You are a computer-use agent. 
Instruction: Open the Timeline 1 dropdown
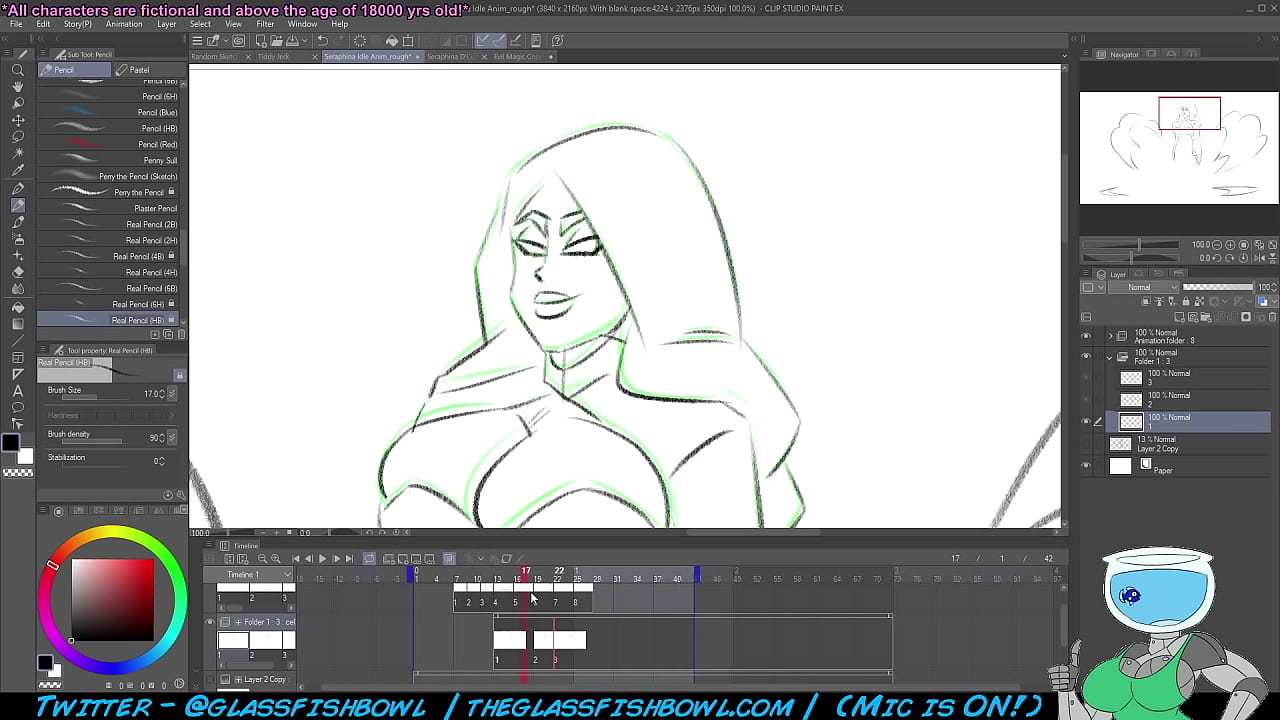pyautogui.click(x=287, y=575)
